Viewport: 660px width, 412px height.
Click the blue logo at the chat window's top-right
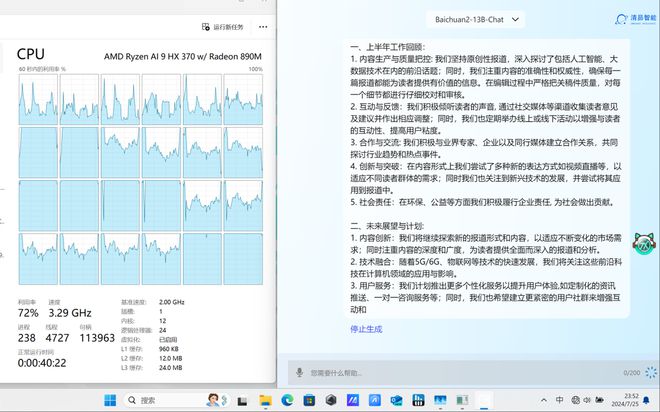click(x=636, y=19)
